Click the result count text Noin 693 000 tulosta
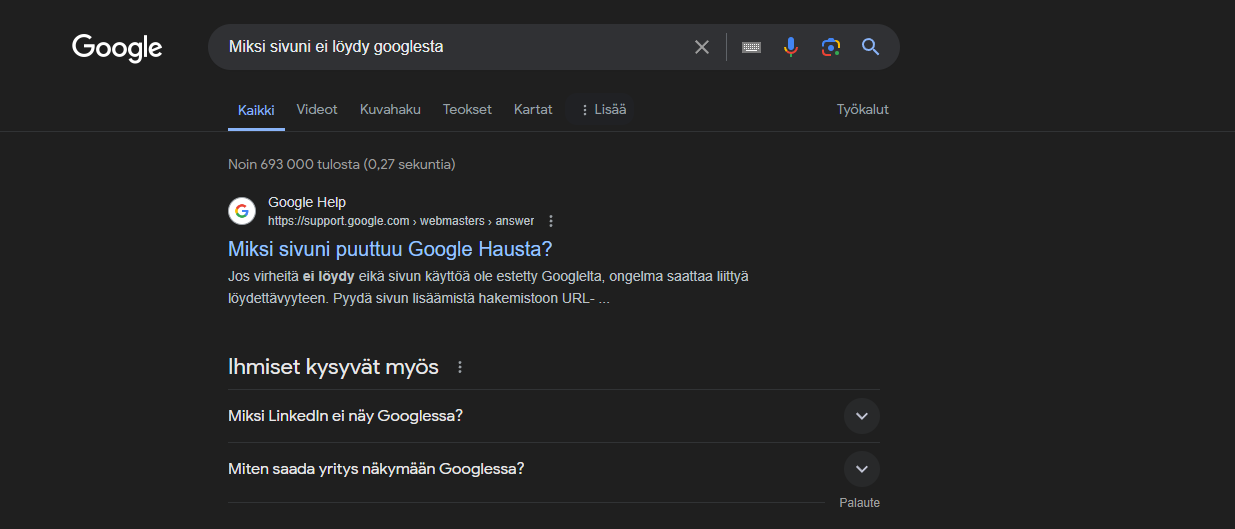Screen dimensions: 1235x529 341,164
